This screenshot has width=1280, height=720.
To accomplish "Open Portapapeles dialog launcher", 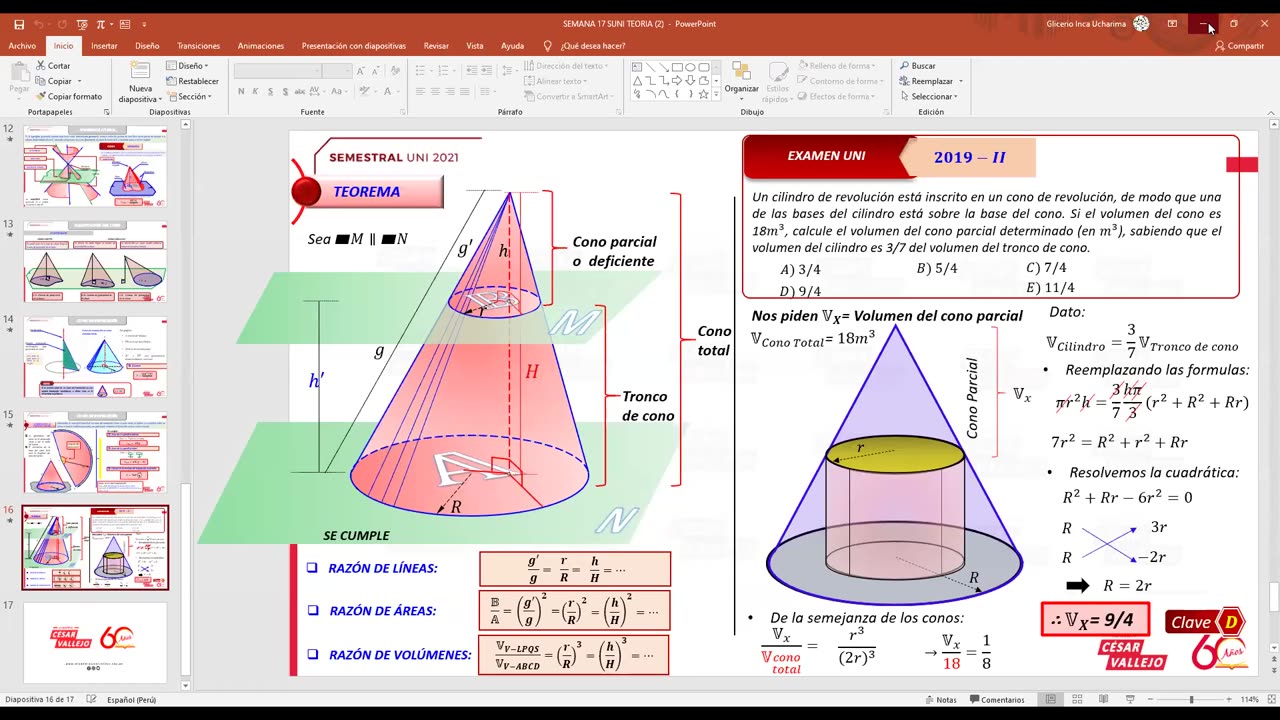I will click(108, 112).
